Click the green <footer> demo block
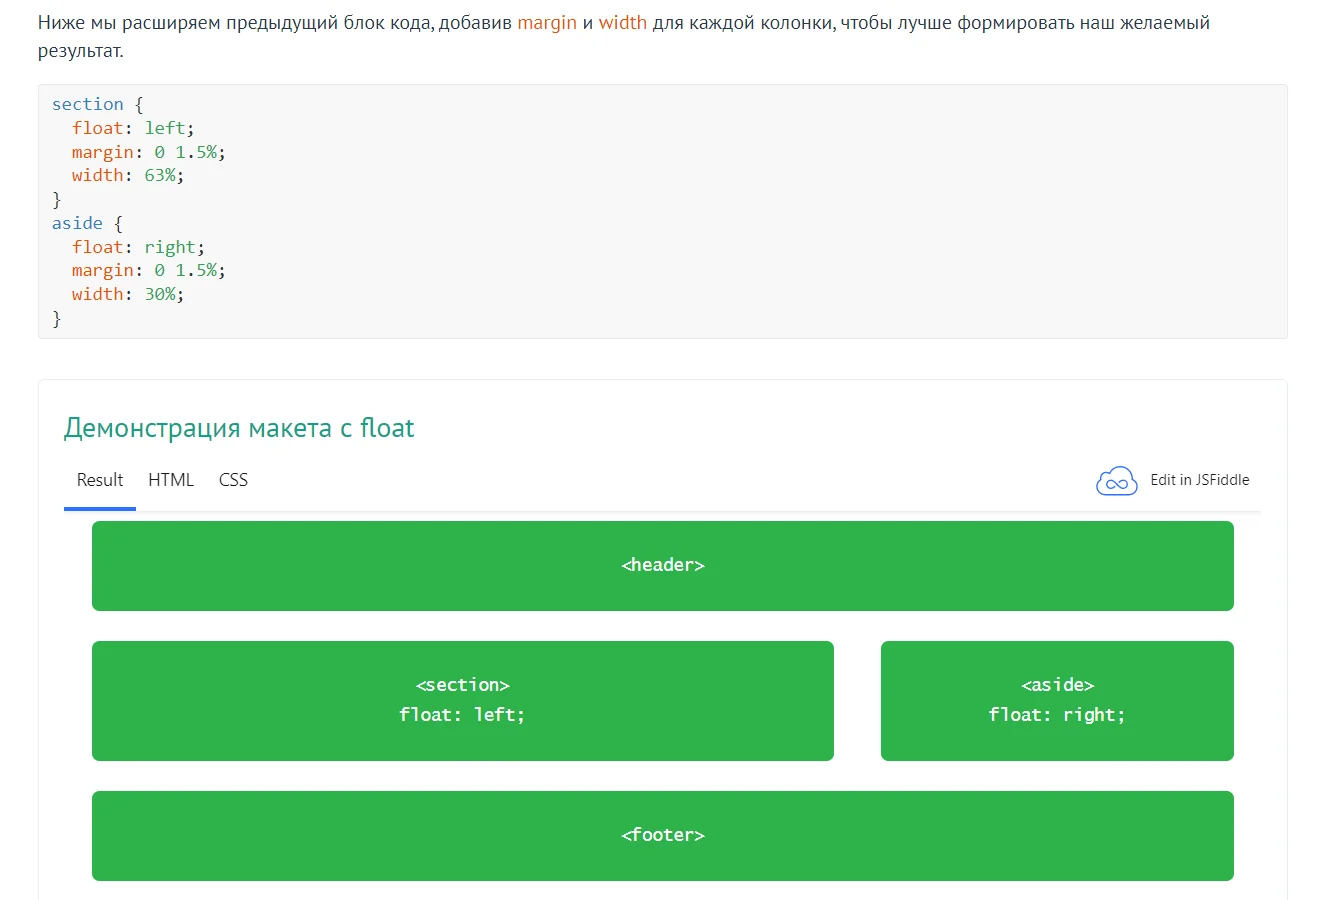The image size is (1318, 900). pos(662,836)
